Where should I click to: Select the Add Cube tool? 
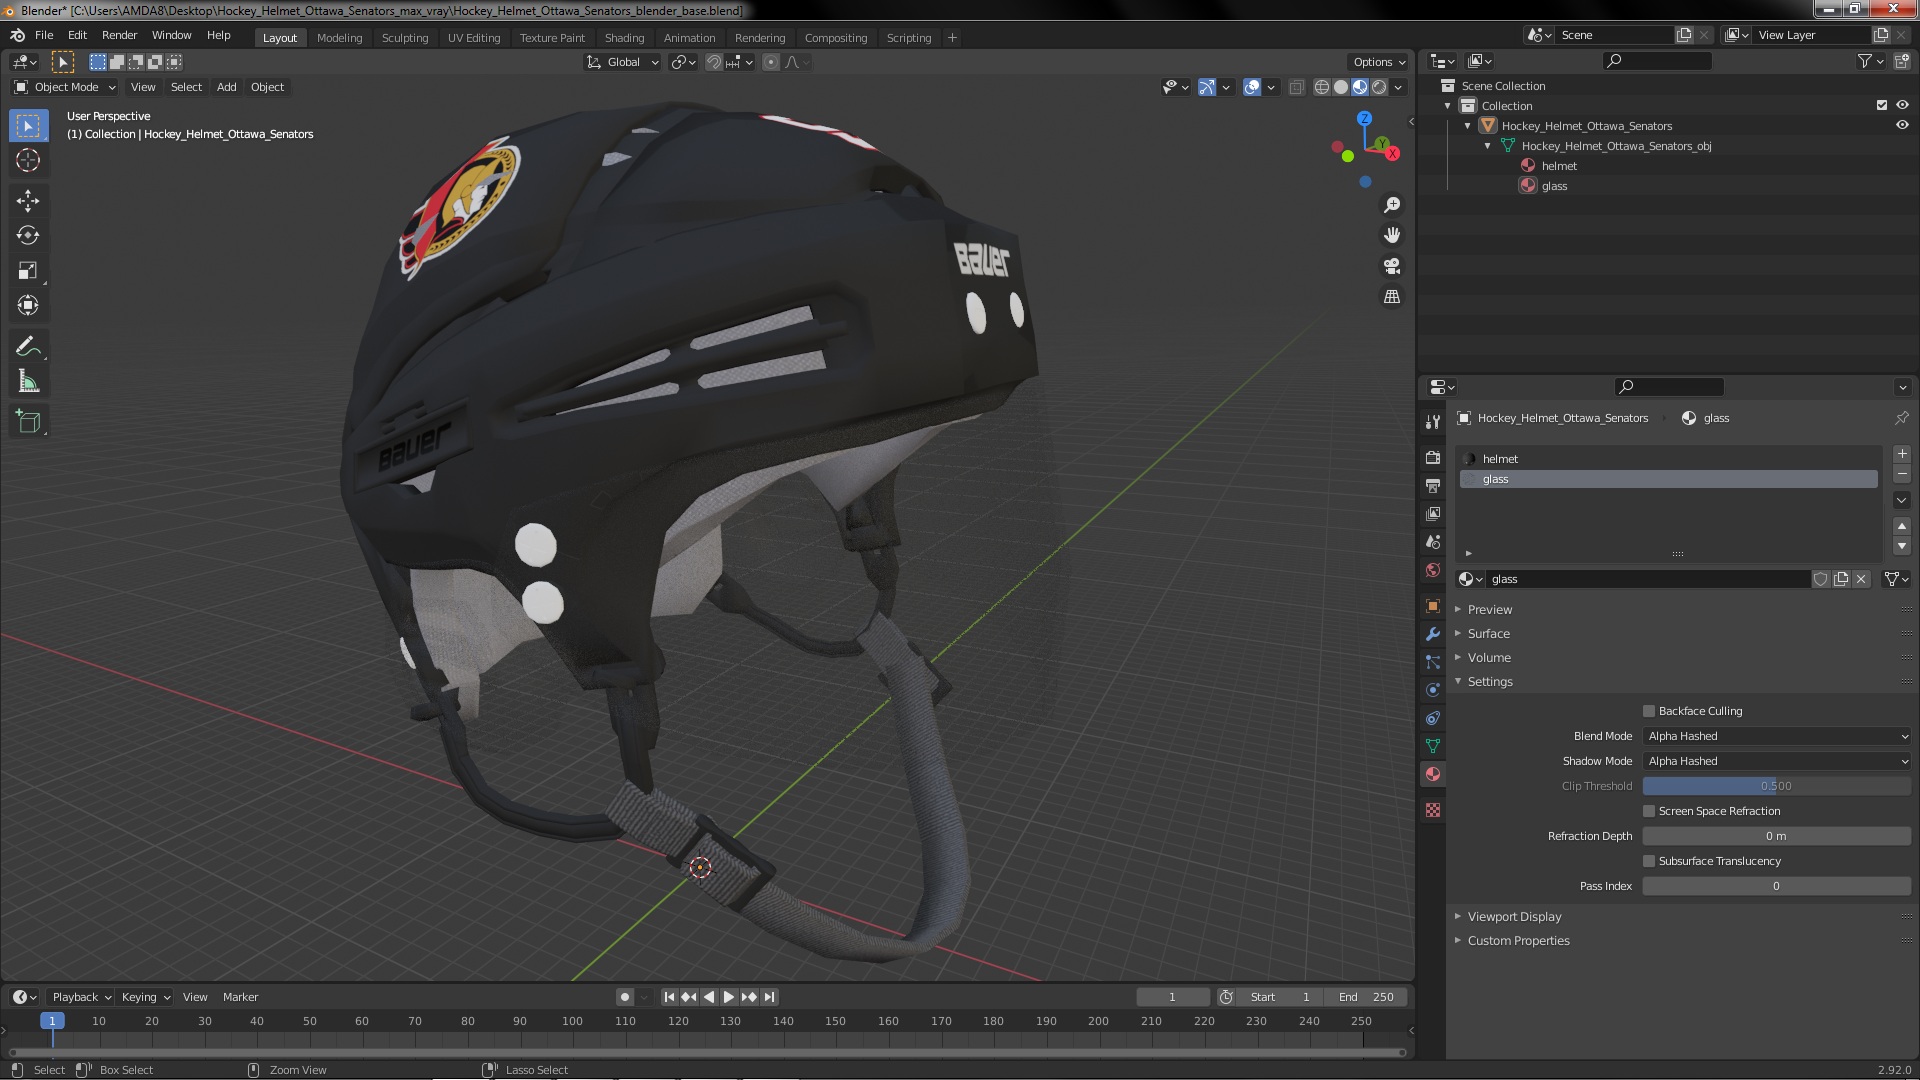click(28, 422)
